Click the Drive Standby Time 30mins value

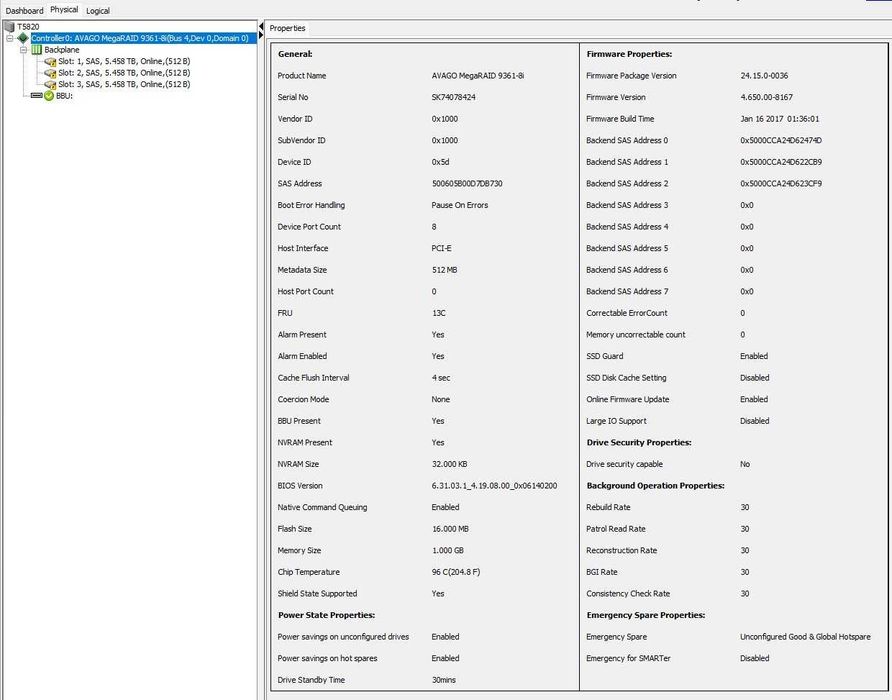(444, 680)
